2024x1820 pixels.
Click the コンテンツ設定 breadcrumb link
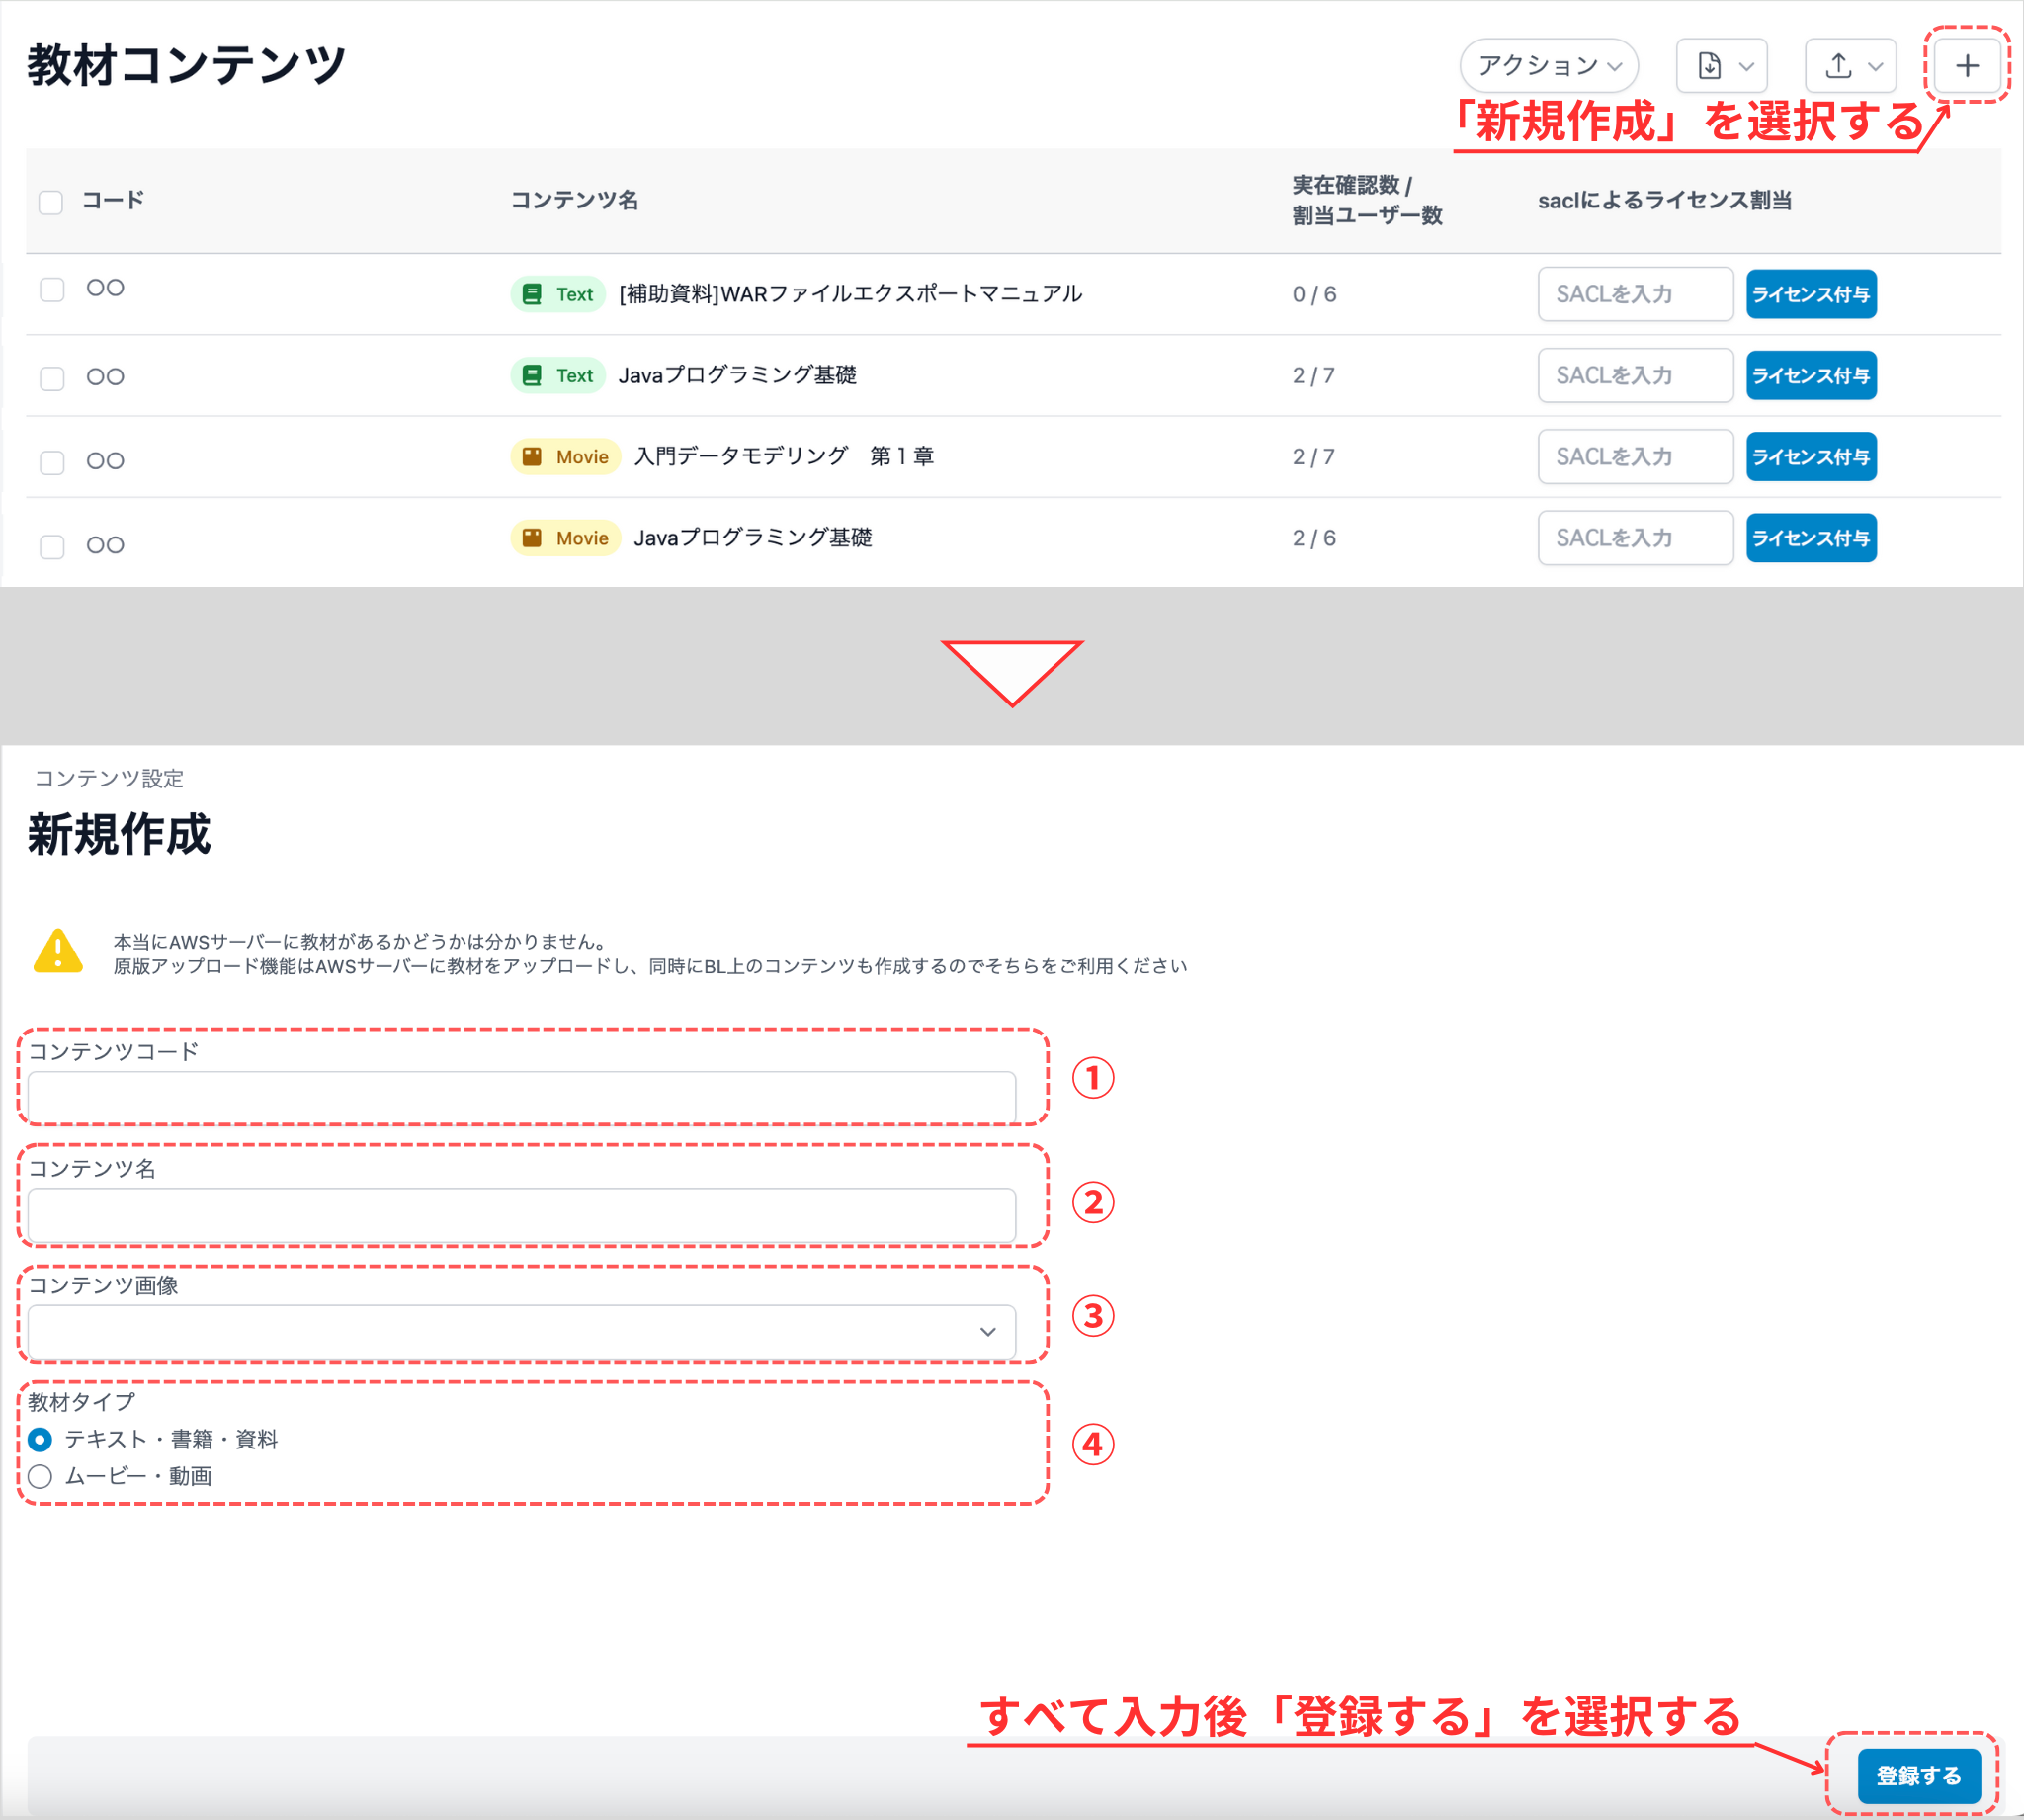click(x=109, y=778)
